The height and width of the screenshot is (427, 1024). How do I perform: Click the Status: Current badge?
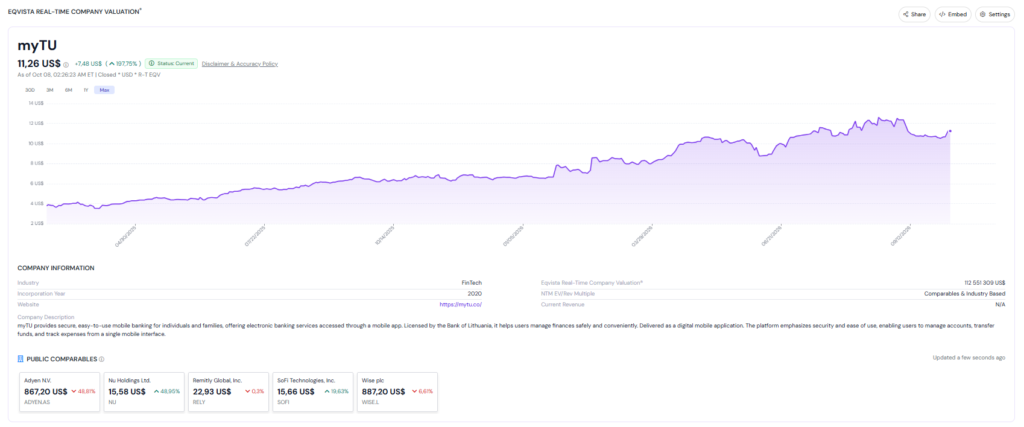click(171, 63)
